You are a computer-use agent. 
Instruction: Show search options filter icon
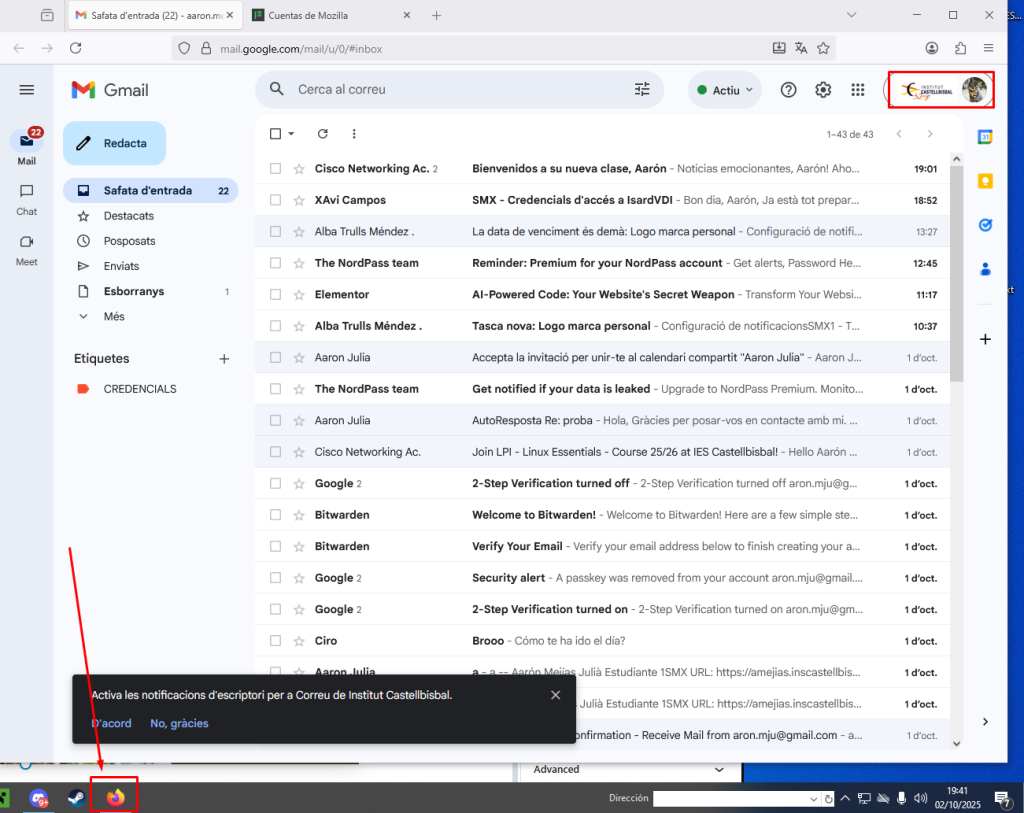pyautogui.click(x=642, y=90)
